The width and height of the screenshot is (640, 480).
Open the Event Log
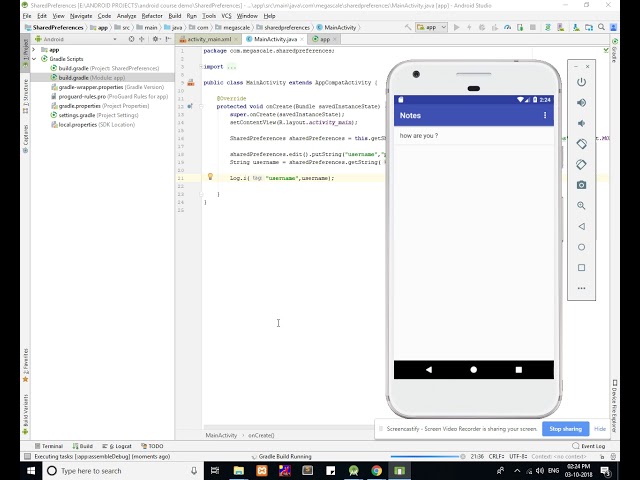(589, 446)
